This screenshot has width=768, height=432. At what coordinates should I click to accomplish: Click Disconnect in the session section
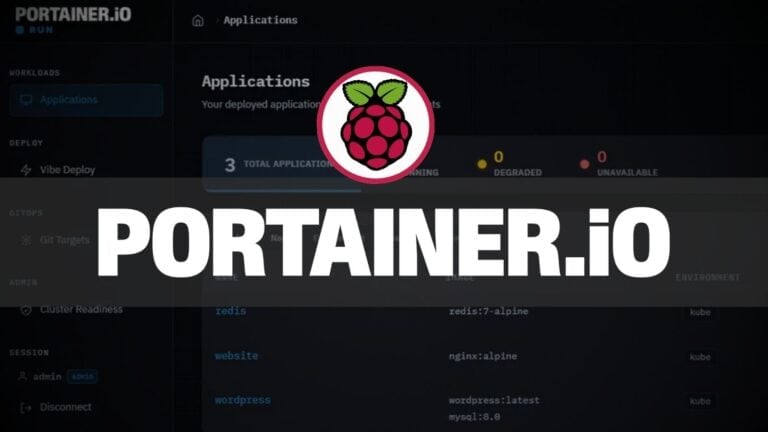[x=66, y=407]
